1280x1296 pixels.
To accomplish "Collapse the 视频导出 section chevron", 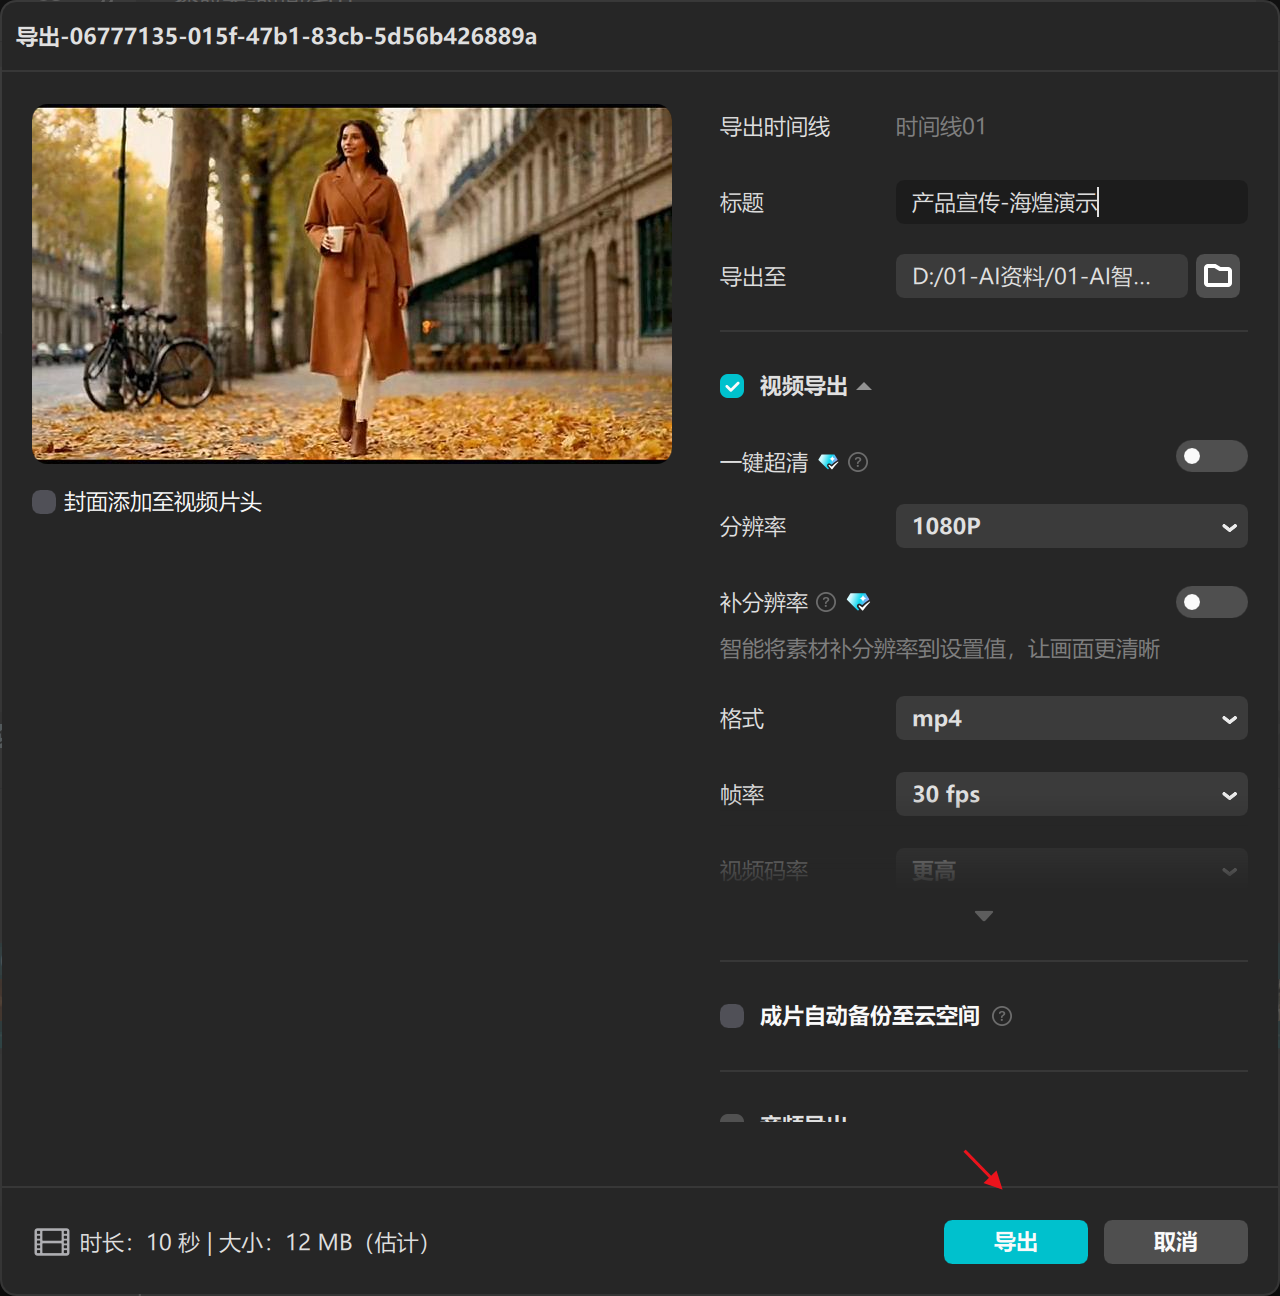I will (866, 385).
